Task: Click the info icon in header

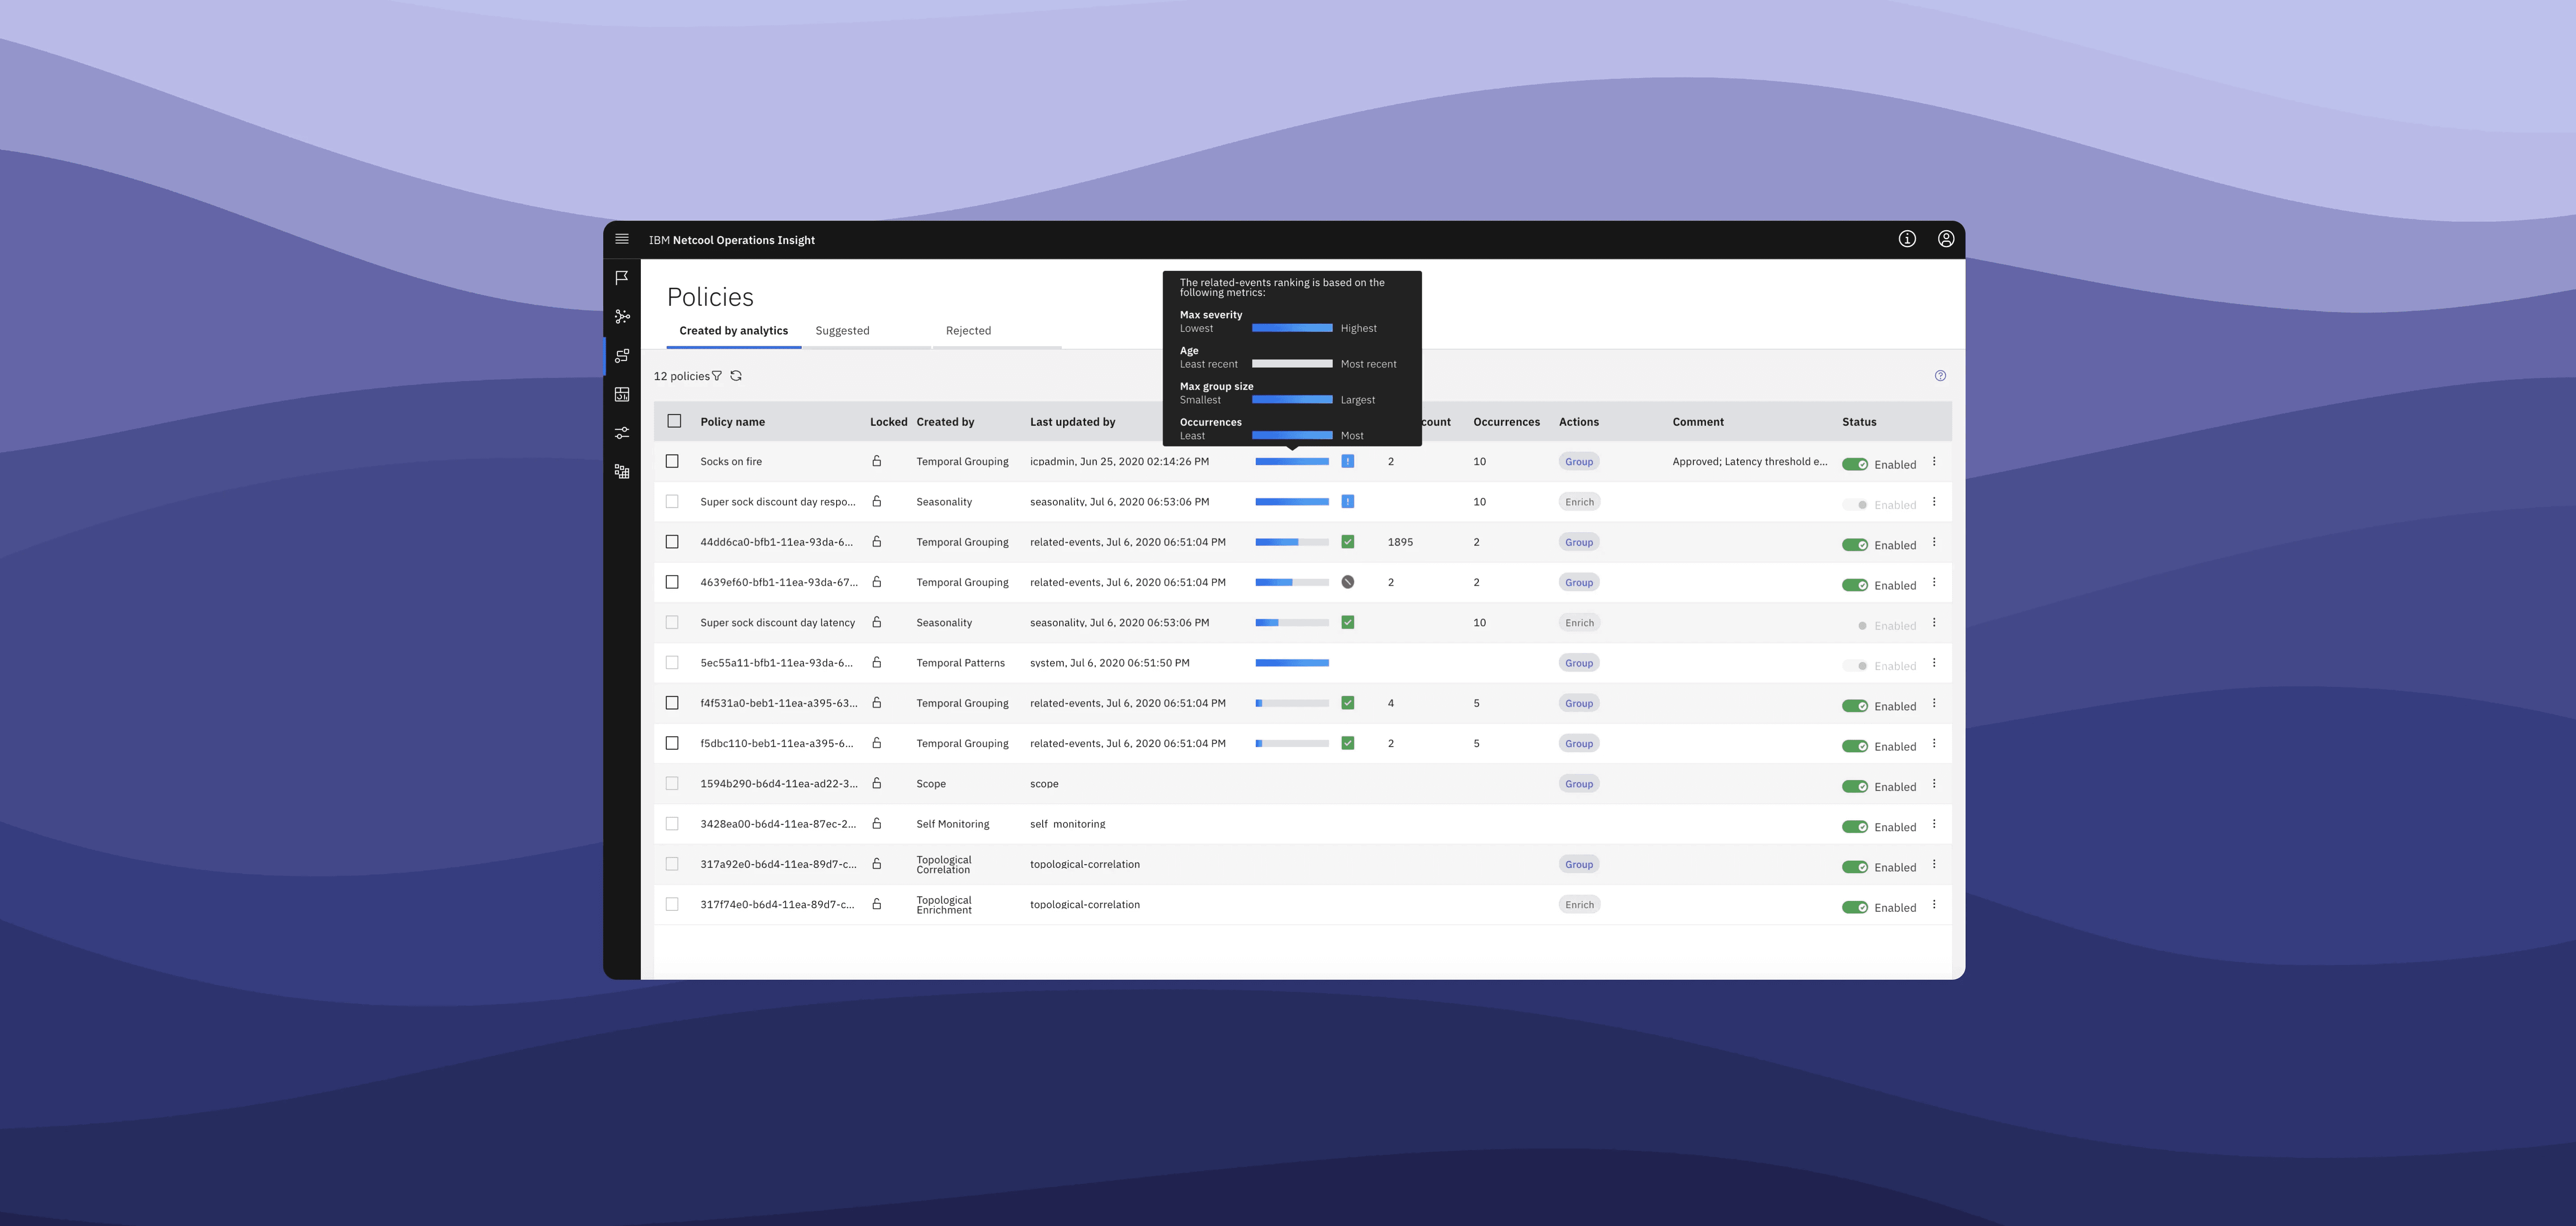Action: [1907, 239]
